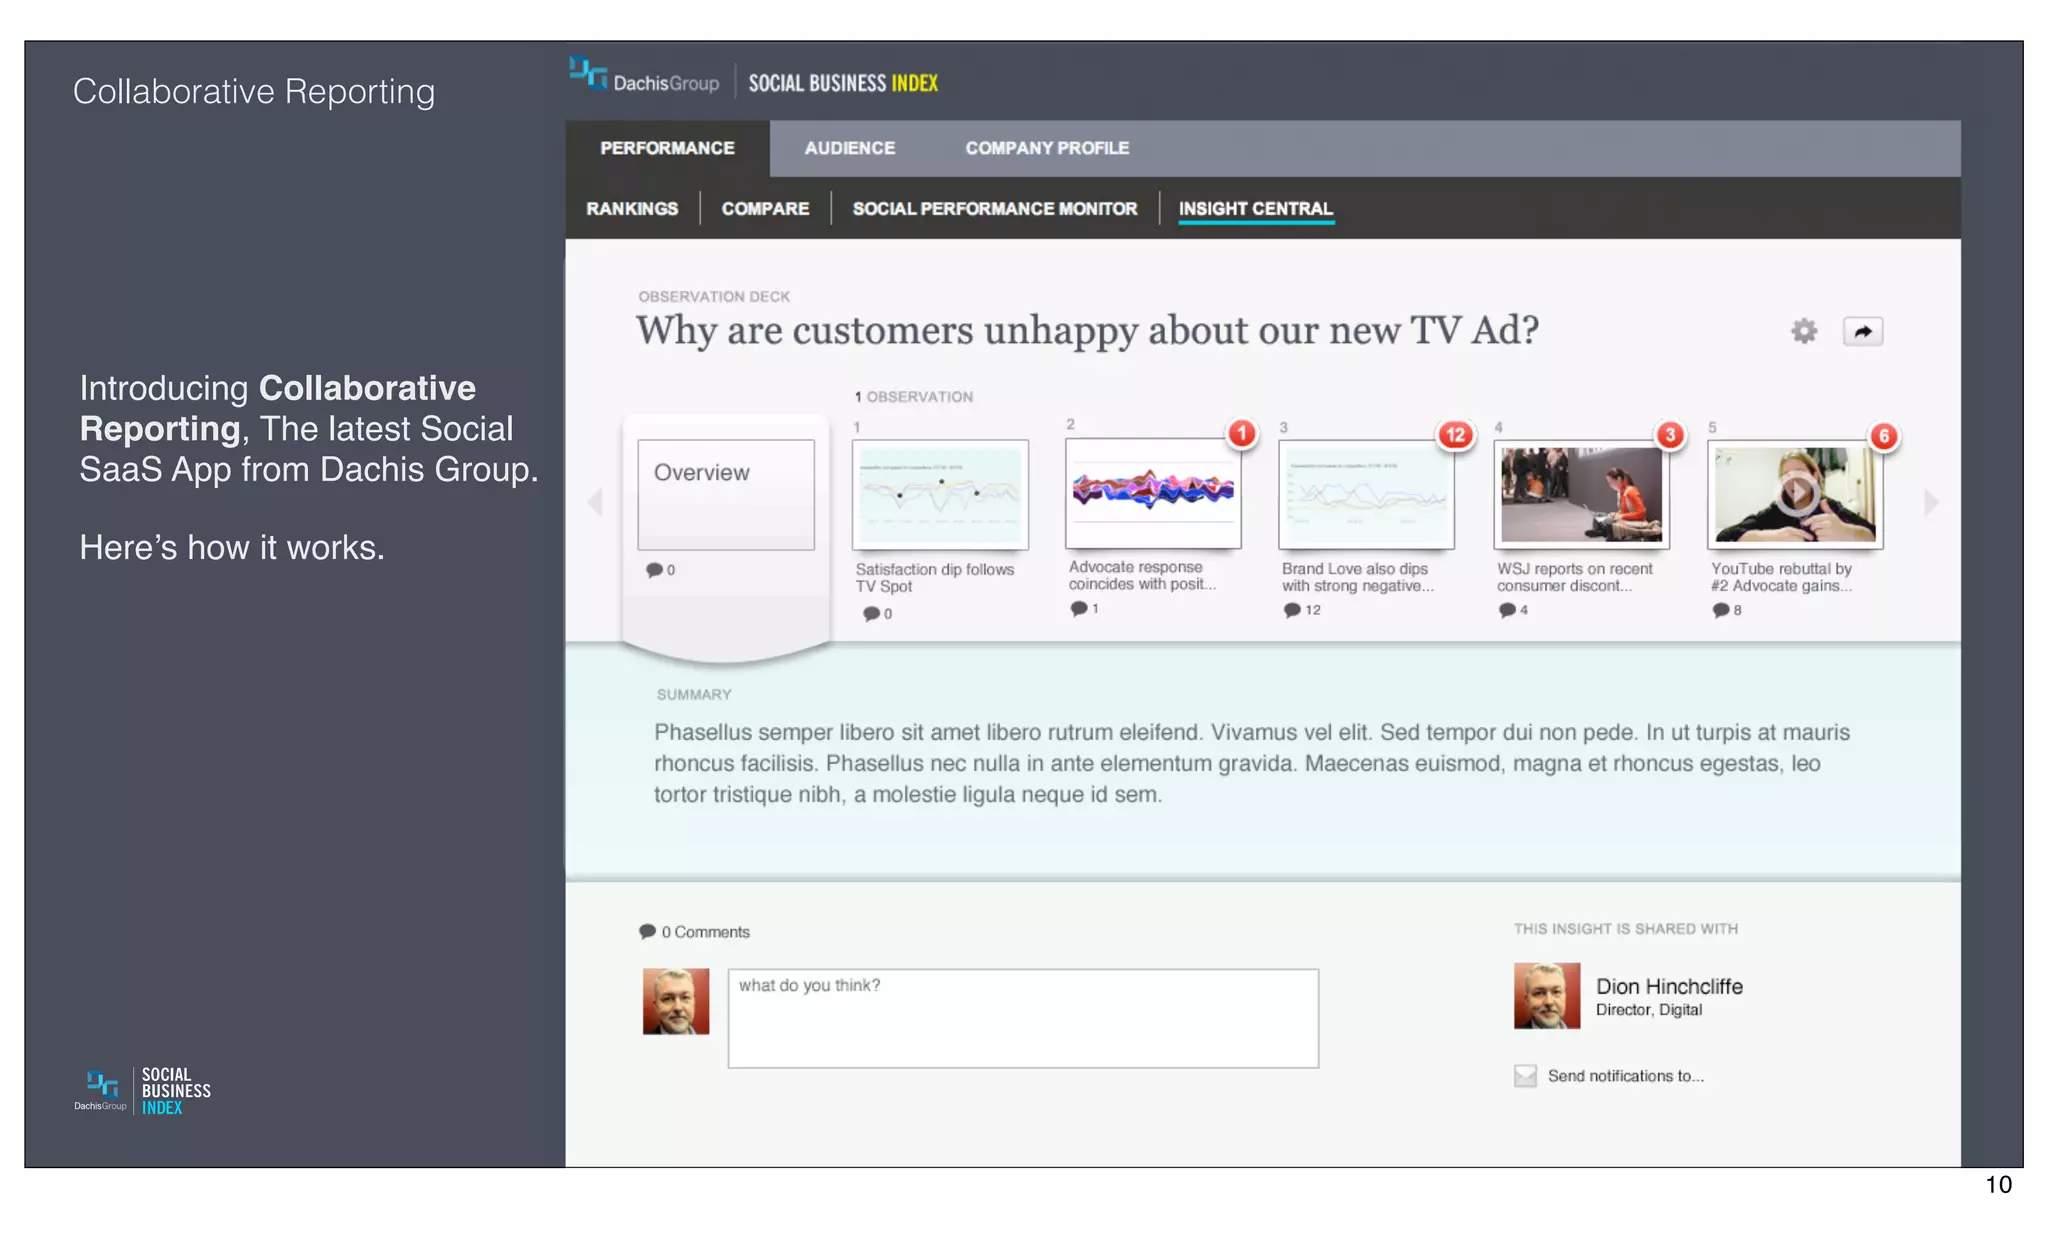Click the 0 Comments label
2048x1243 pixels.
pyautogui.click(x=705, y=932)
